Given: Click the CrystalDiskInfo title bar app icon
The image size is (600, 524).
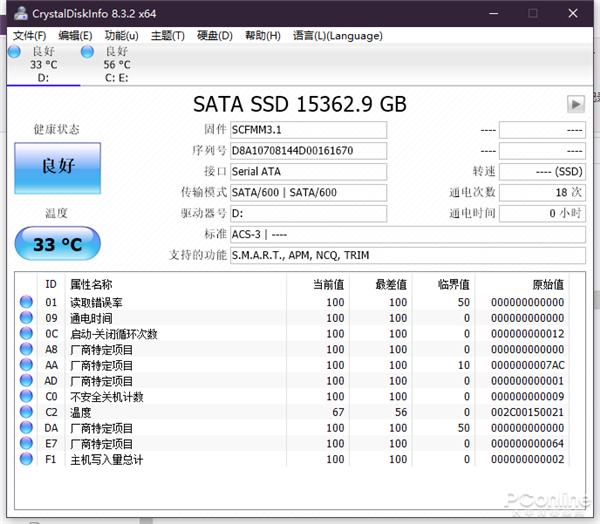Looking at the screenshot, I should tap(21, 13).
